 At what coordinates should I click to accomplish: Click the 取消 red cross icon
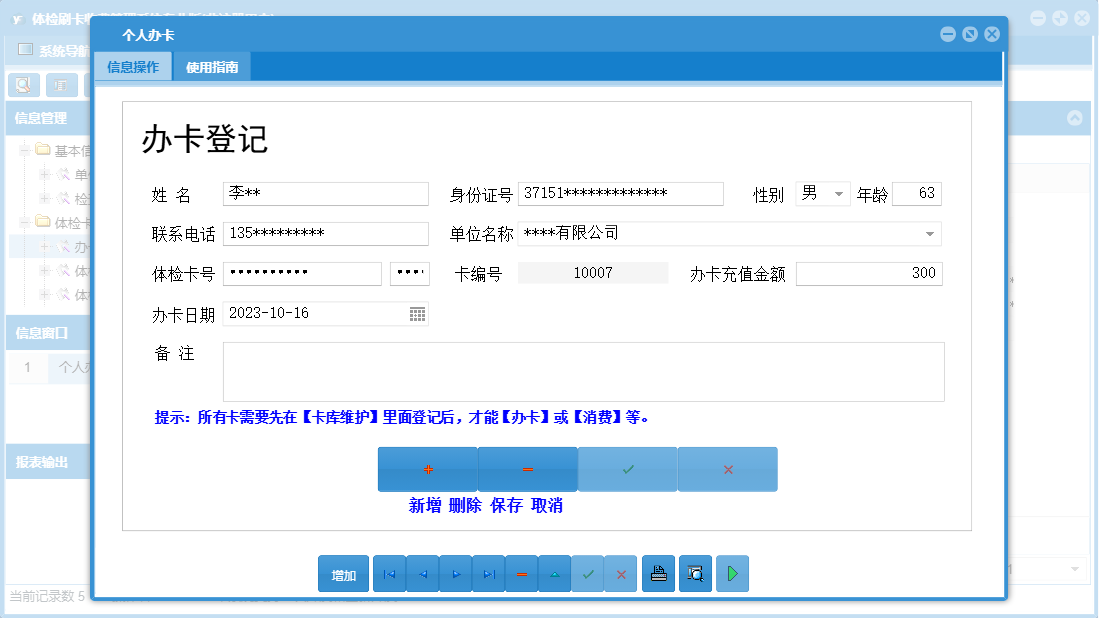[x=727, y=469]
